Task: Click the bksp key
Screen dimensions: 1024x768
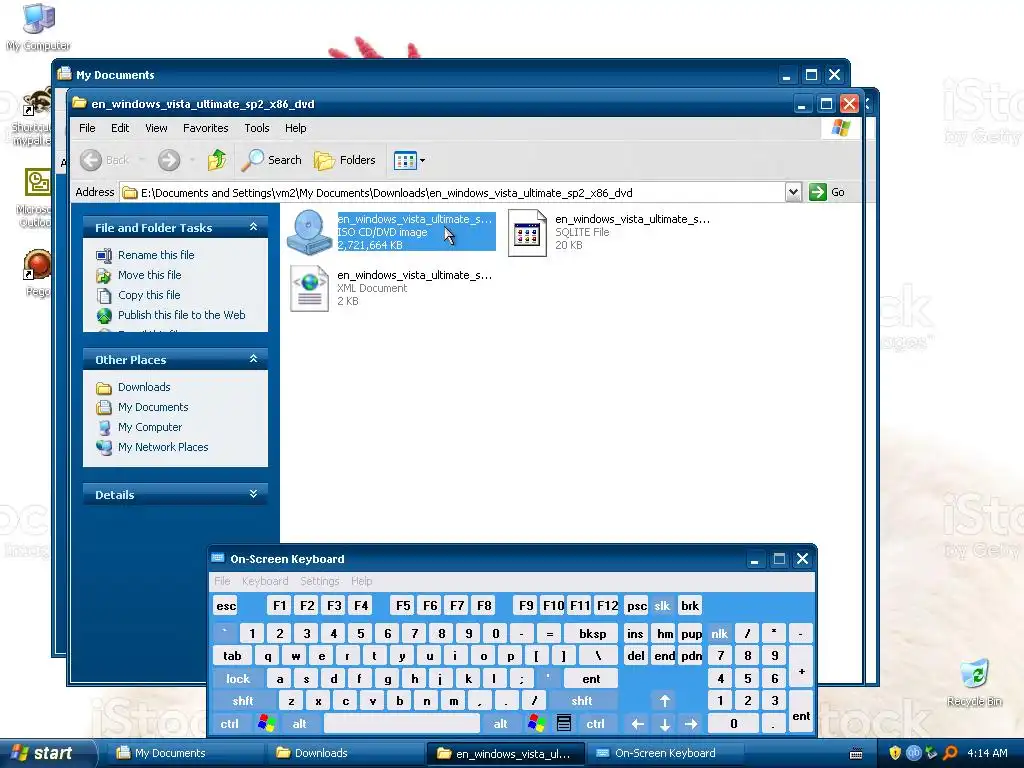Action: point(592,634)
